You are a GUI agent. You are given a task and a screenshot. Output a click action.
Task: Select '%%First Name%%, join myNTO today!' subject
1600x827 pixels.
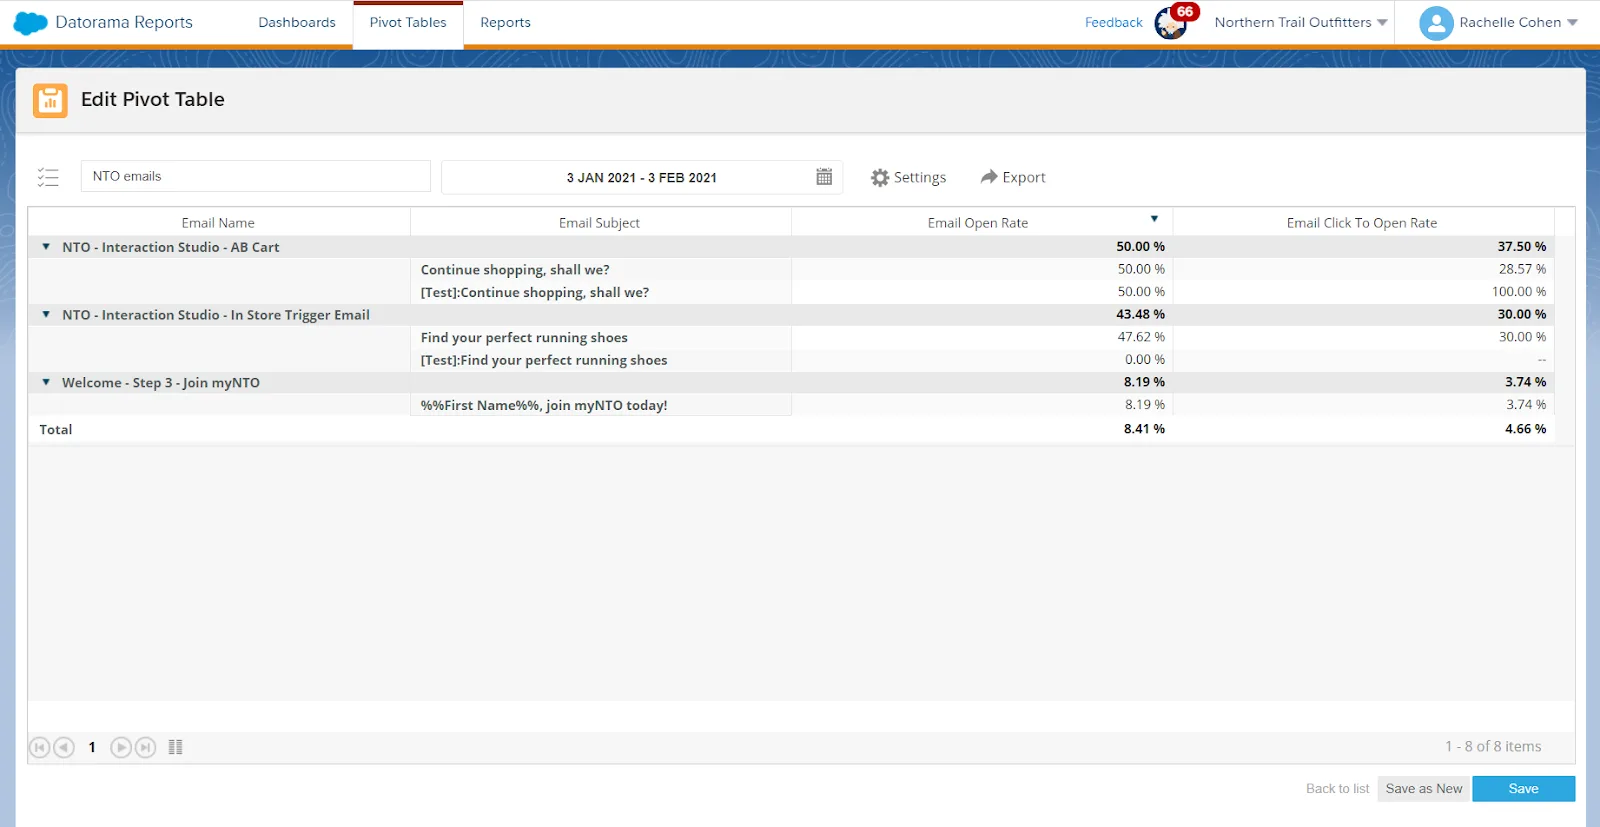544,405
